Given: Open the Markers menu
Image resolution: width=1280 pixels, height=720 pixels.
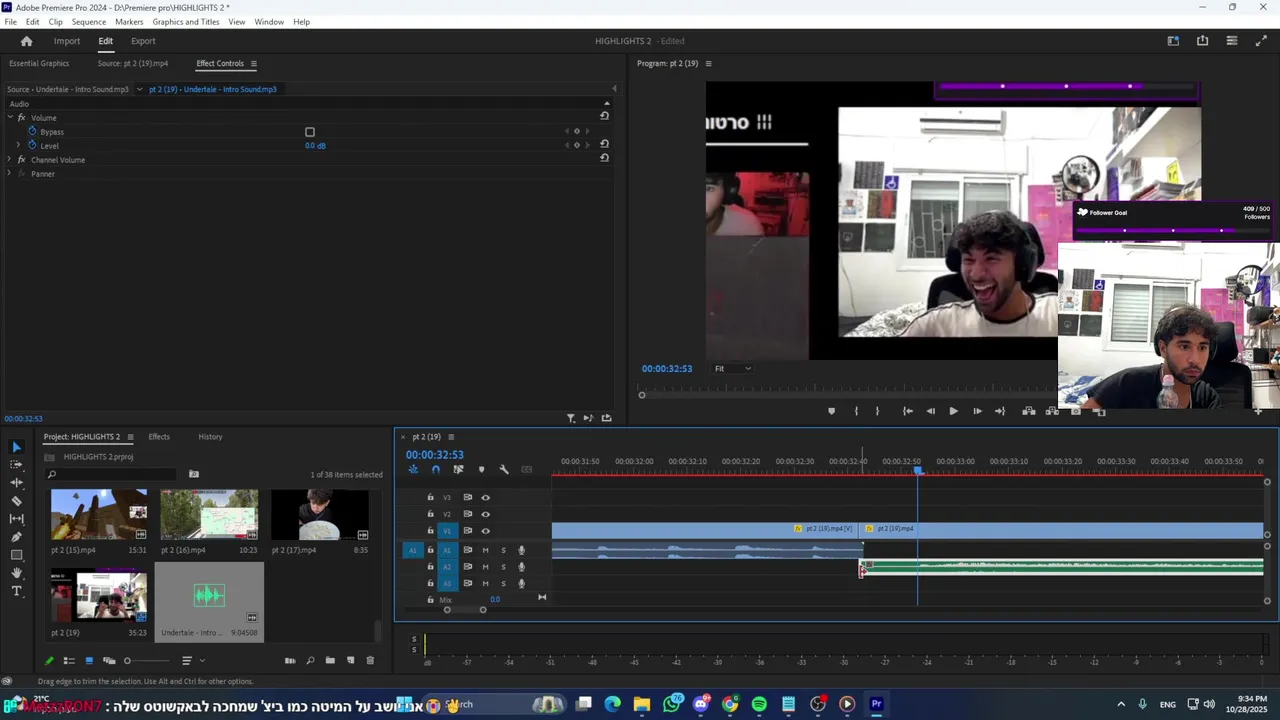Looking at the screenshot, I should tap(129, 21).
